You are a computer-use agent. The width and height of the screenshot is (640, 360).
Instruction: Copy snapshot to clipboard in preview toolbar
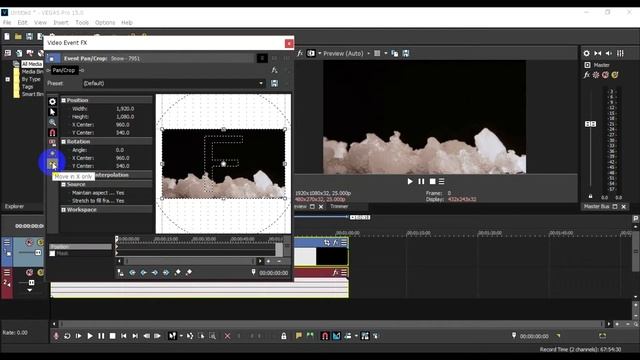pos(395,53)
